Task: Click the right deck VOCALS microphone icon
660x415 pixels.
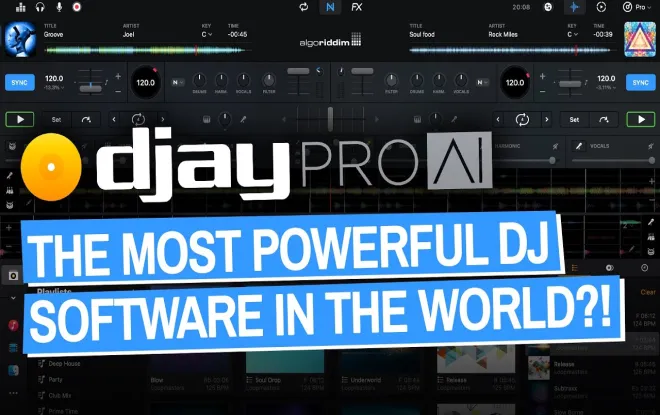Action: (579, 146)
